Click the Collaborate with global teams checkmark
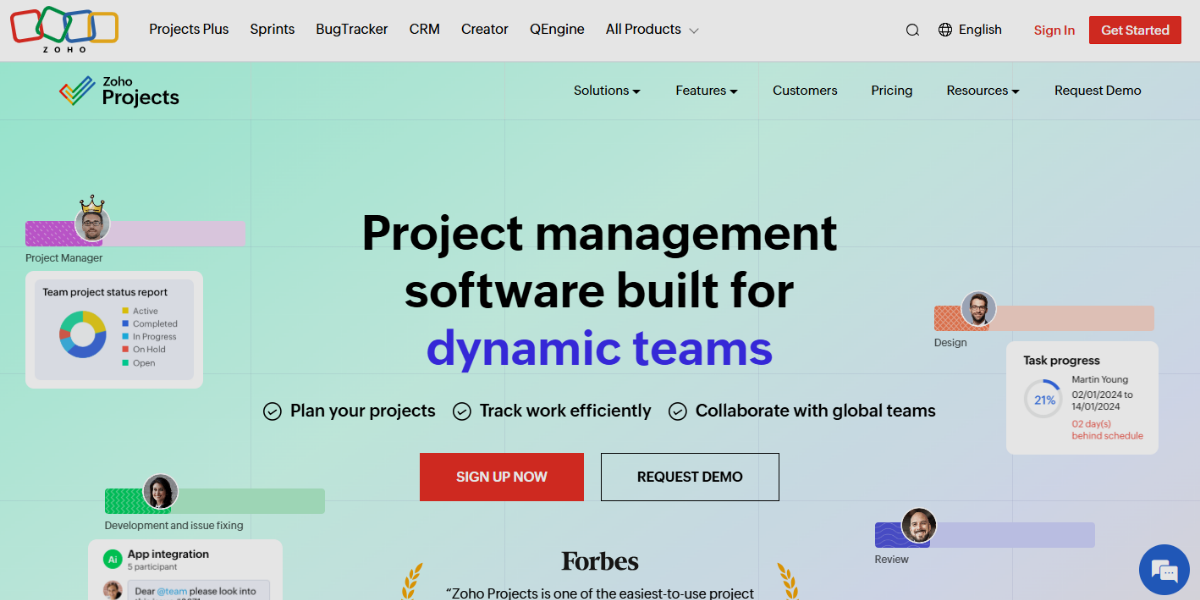Screen dimensions: 1200x600 pos(678,411)
